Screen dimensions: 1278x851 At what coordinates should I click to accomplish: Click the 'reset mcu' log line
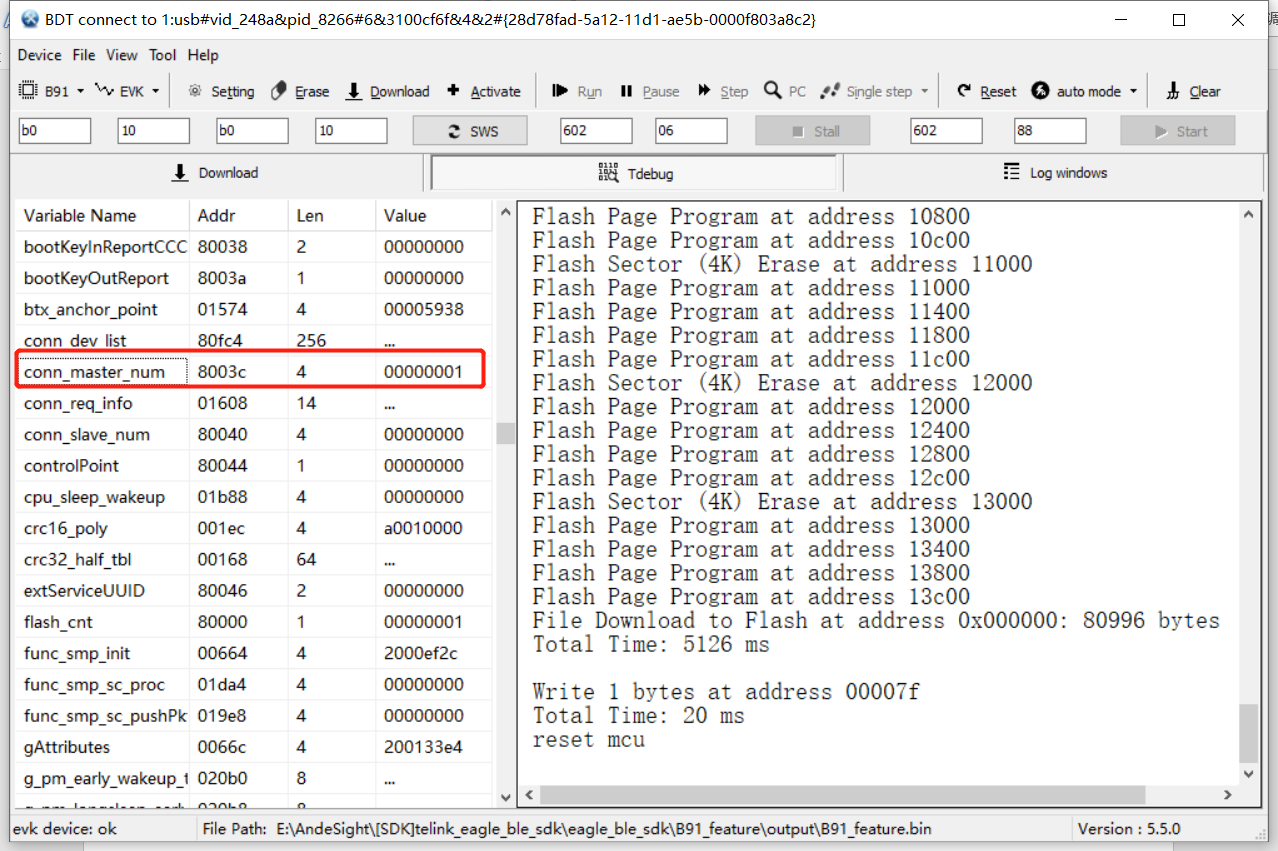[x=588, y=740]
